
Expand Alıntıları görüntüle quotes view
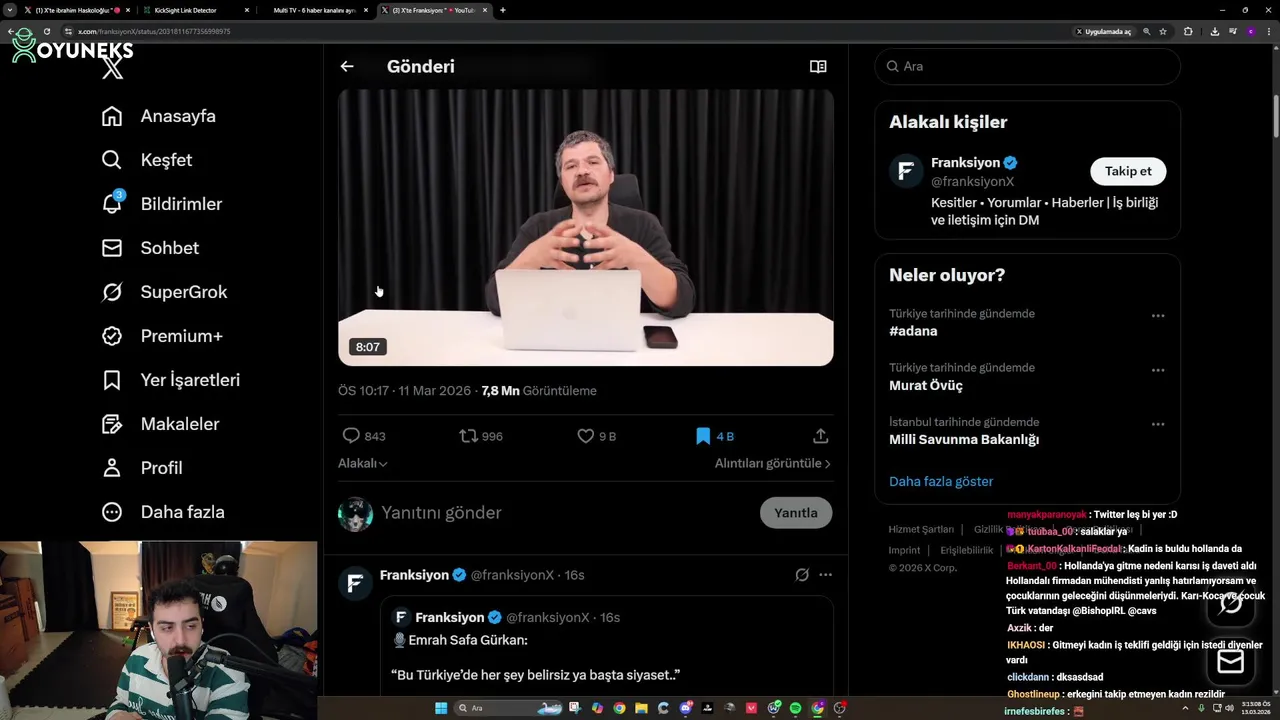click(773, 463)
